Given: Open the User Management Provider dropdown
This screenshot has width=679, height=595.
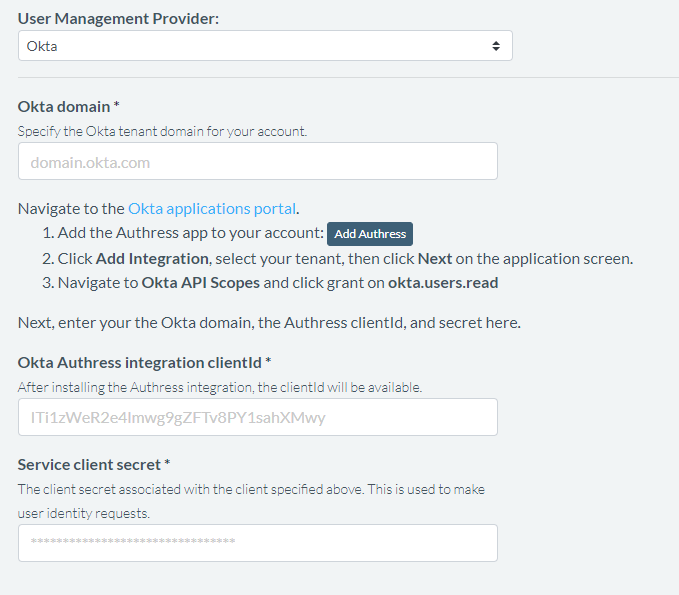Looking at the screenshot, I should [x=264, y=46].
